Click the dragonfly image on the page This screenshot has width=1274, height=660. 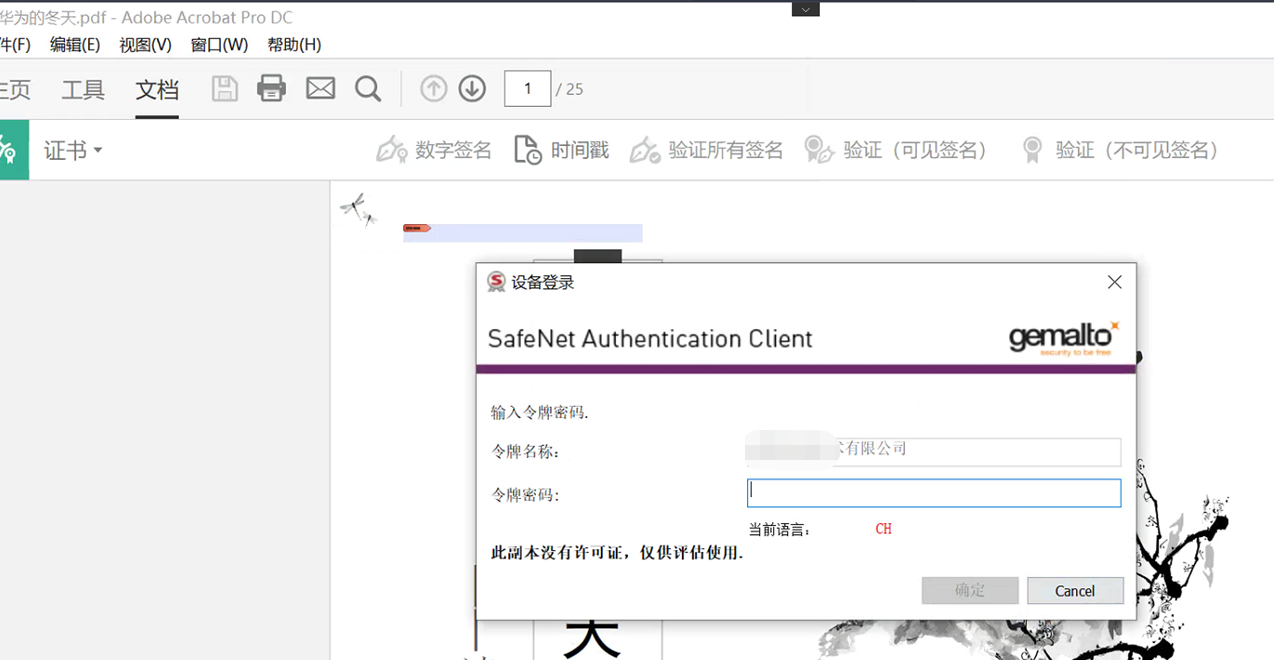click(357, 209)
